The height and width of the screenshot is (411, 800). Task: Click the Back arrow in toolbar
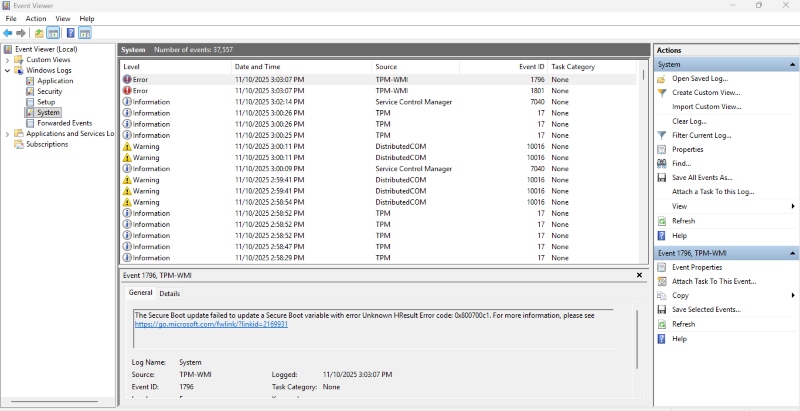pos(8,32)
